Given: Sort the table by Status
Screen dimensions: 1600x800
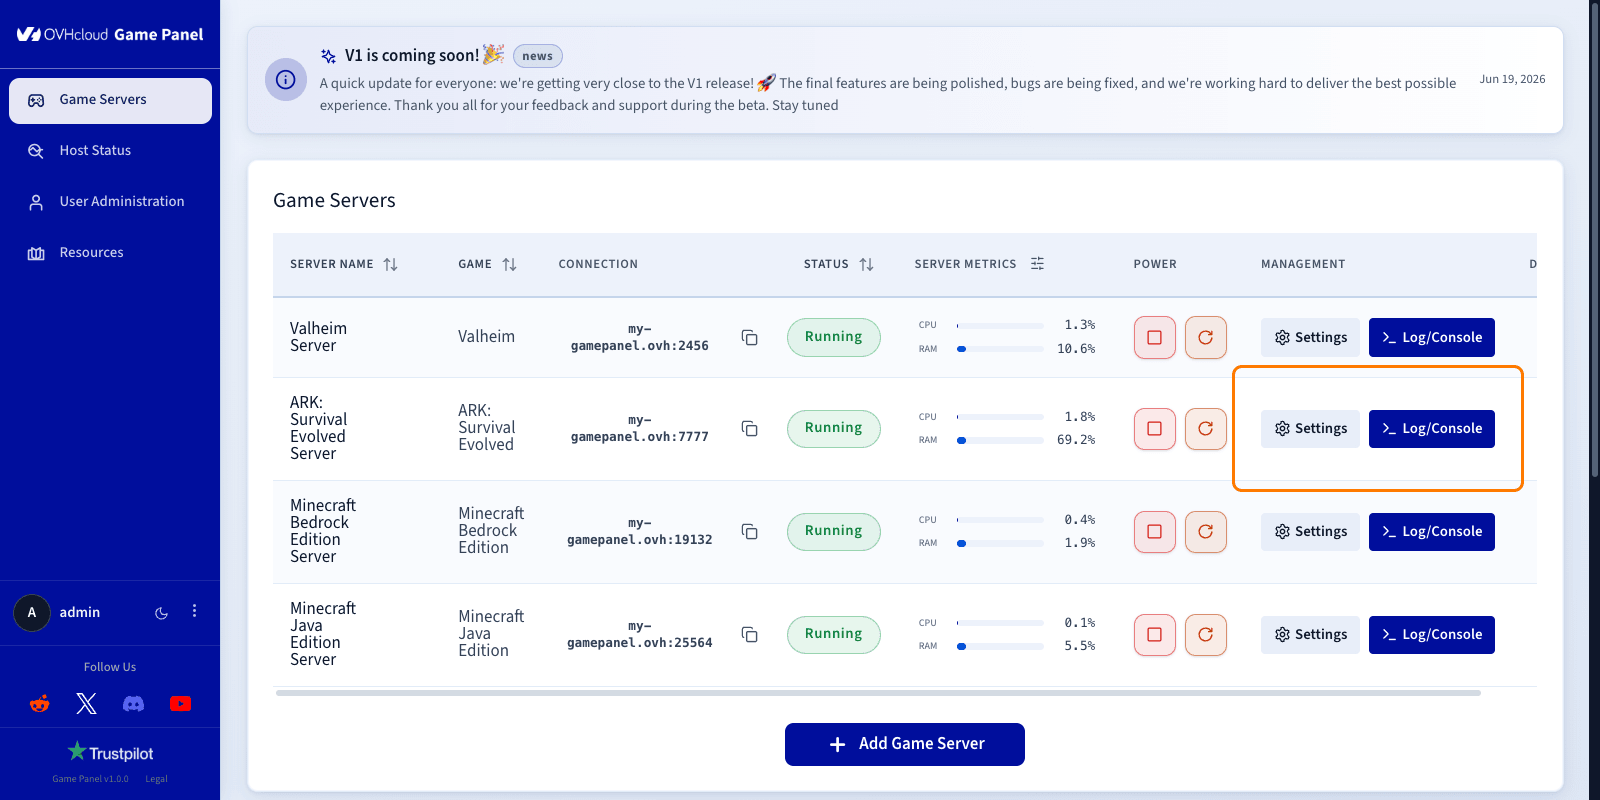Looking at the screenshot, I should (x=866, y=264).
